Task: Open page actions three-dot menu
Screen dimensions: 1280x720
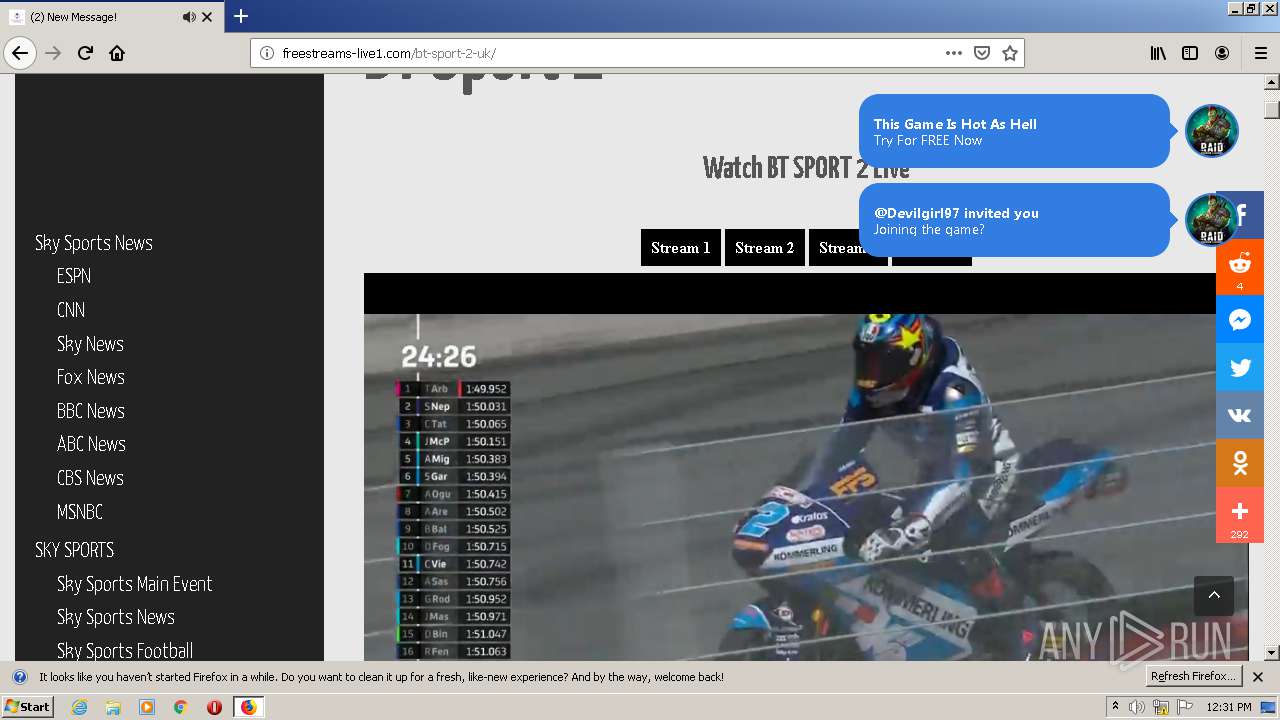Action: [953, 53]
